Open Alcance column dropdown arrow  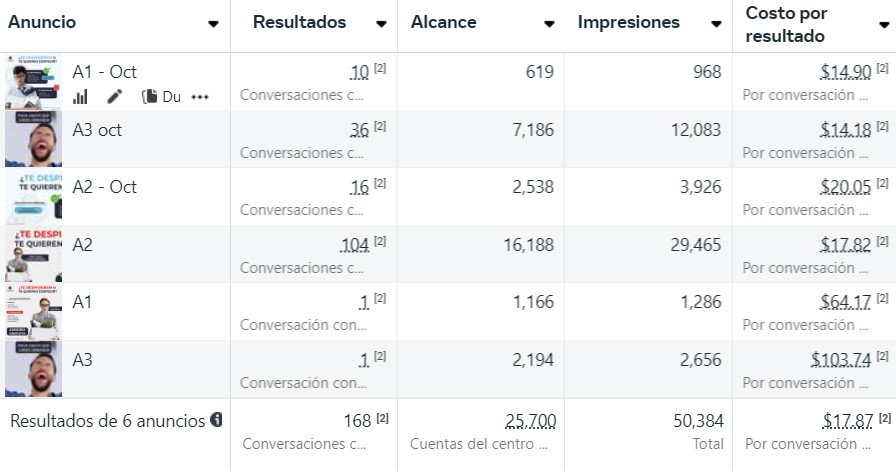pyautogui.click(x=549, y=24)
